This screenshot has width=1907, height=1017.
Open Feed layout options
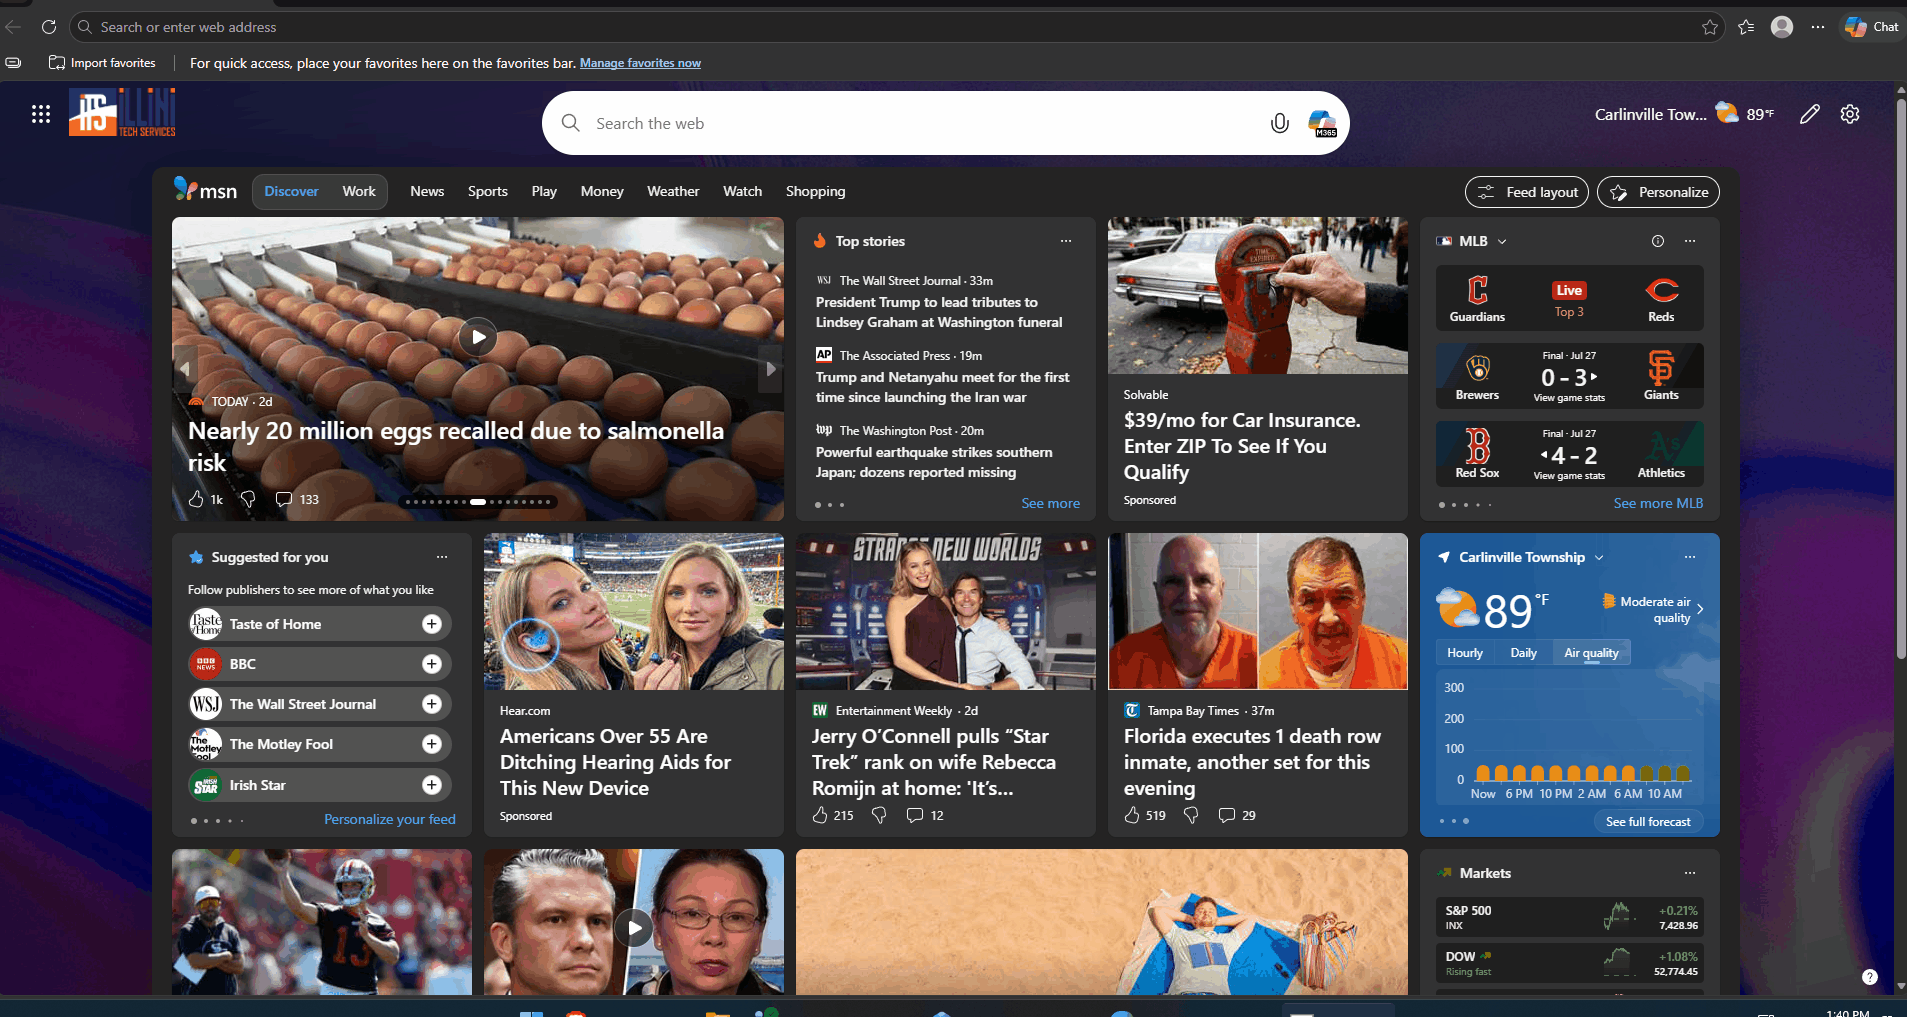click(x=1526, y=192)
